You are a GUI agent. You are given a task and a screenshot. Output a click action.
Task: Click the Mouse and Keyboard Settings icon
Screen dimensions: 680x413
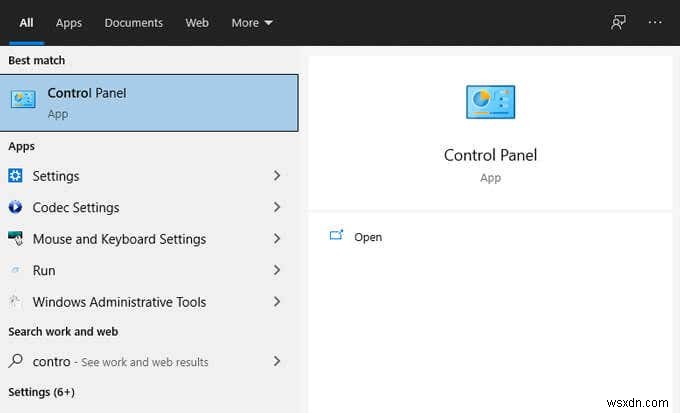click(15, 239)
